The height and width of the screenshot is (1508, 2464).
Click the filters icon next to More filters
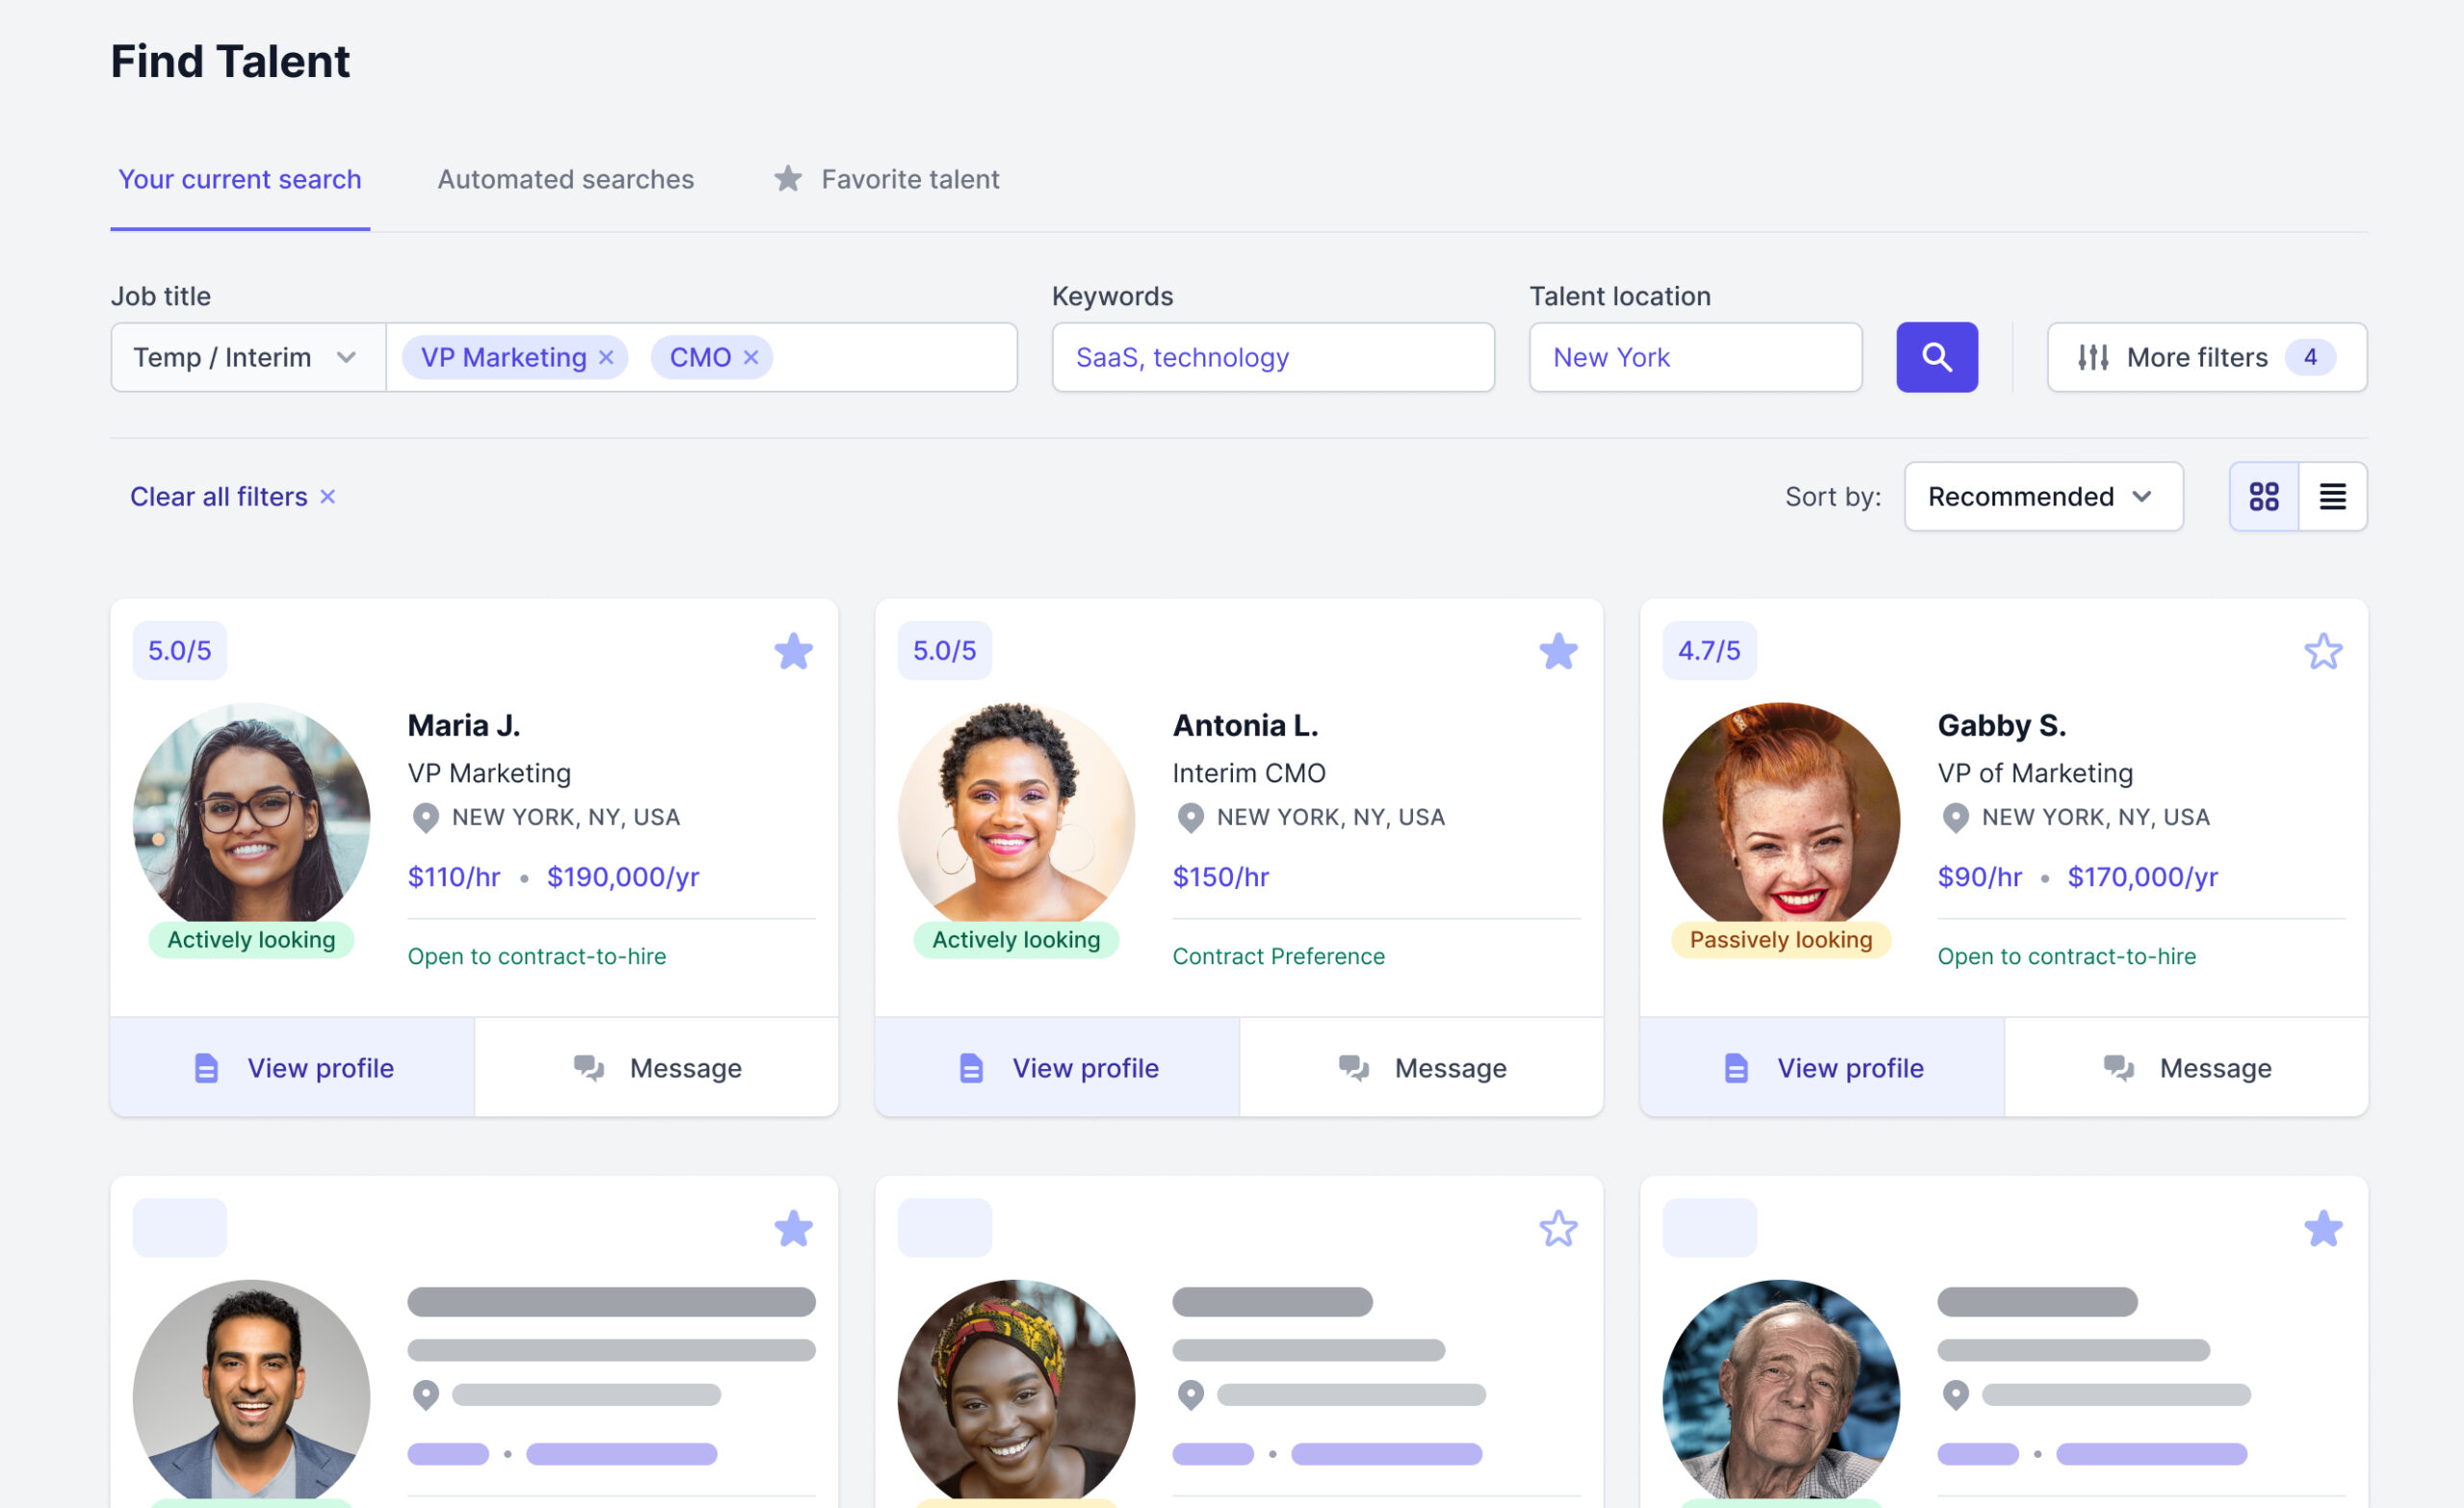tap(2094, 357)
